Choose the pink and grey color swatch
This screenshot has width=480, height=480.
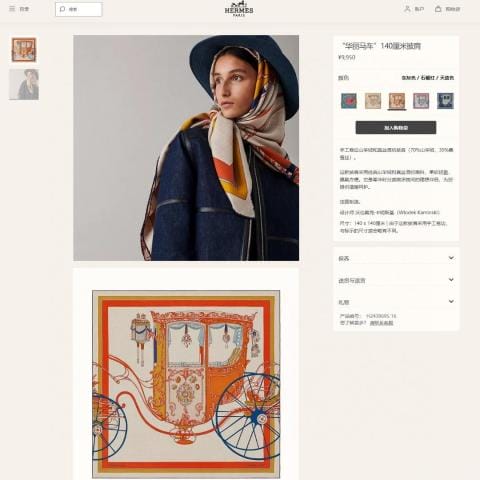421,101
